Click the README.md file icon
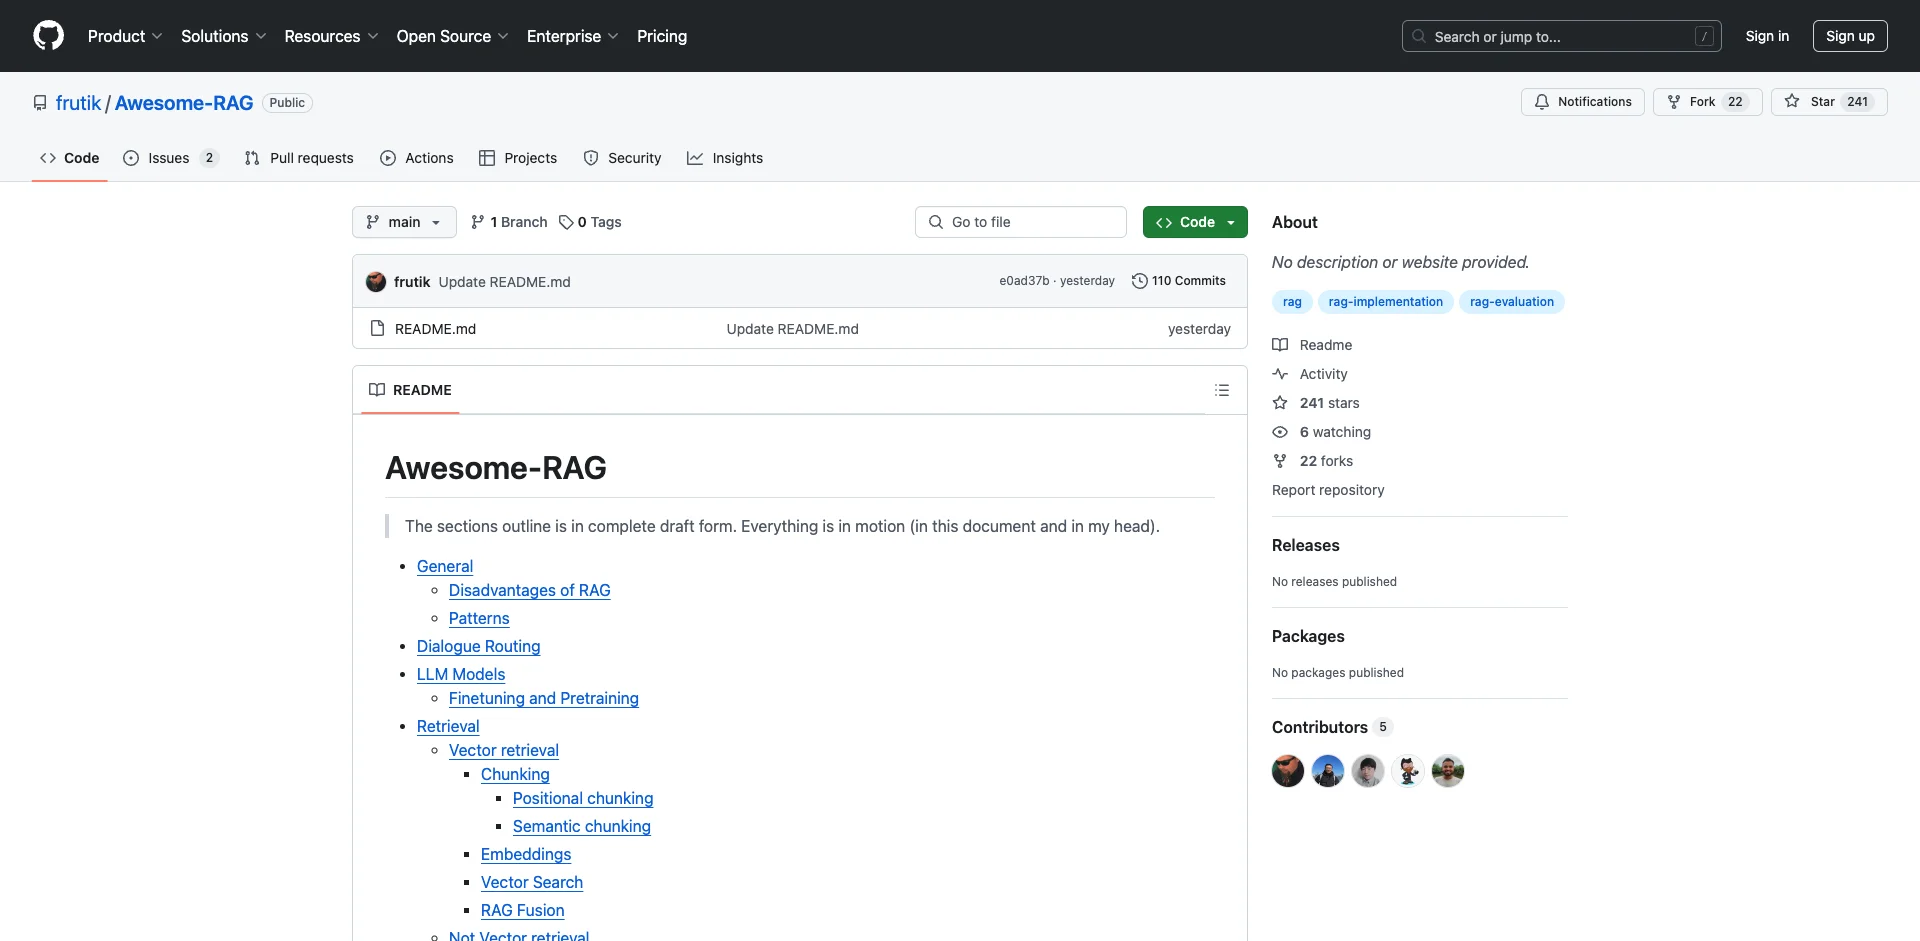Image resolution: width=1920 pixels, height=941 pixels. click(x=377, y=329)
